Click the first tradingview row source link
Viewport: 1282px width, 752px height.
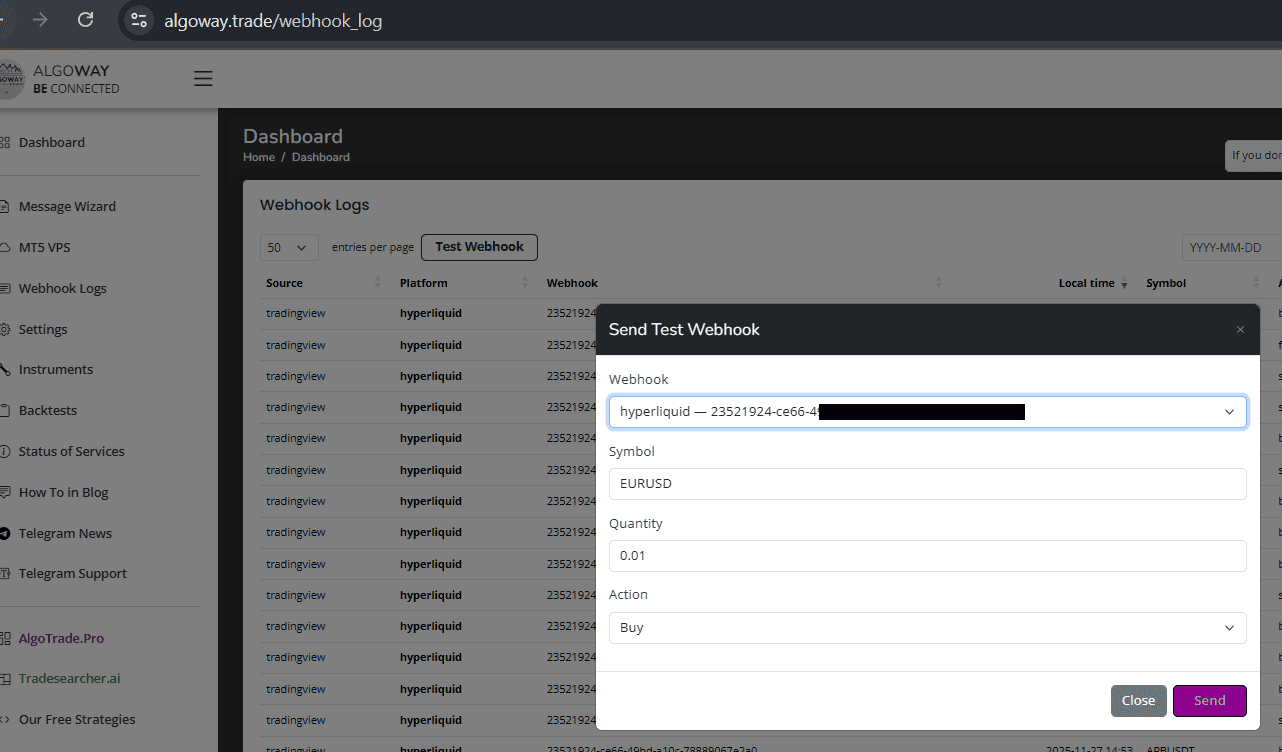(295, 313)
